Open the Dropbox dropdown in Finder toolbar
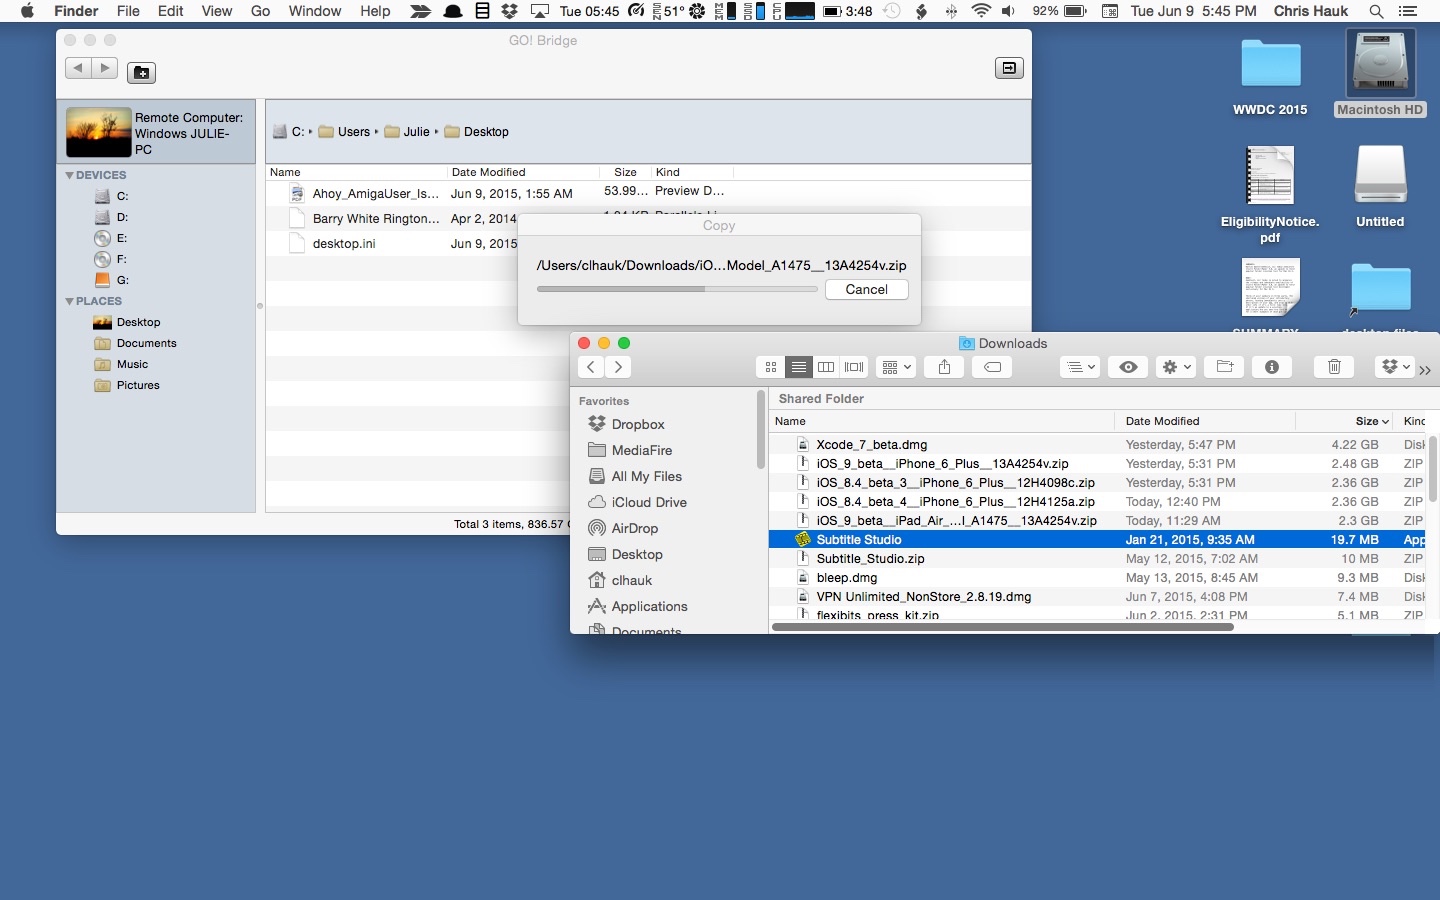The width and height of the screenshot is (1440, 900). point(1394,367)
